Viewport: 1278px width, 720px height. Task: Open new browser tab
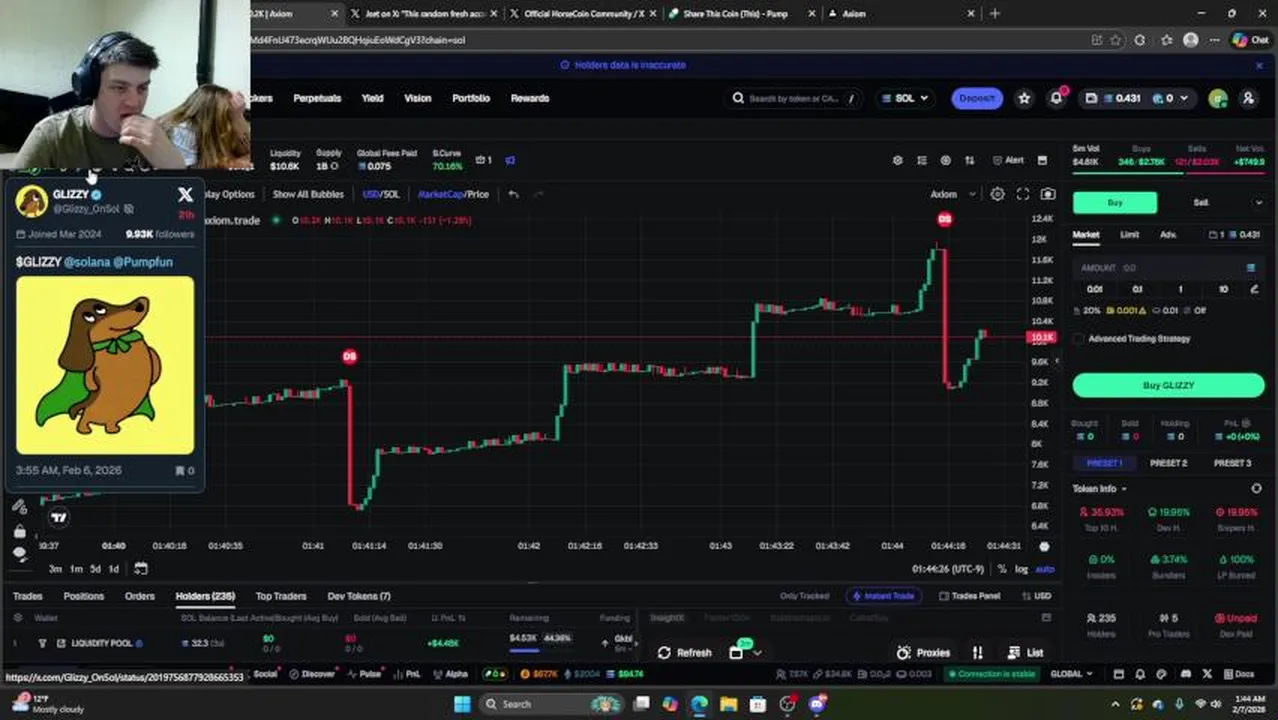pos(994,13)
